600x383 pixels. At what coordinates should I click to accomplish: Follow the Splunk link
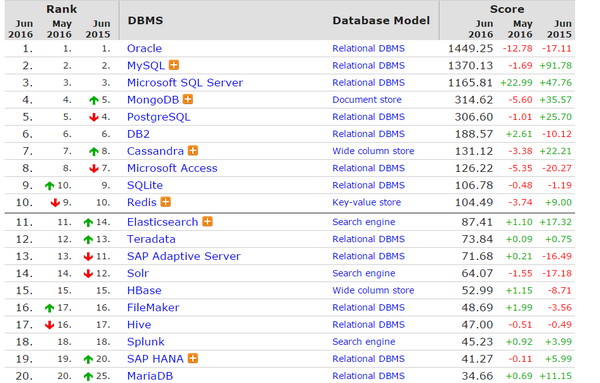coord(146,342)
